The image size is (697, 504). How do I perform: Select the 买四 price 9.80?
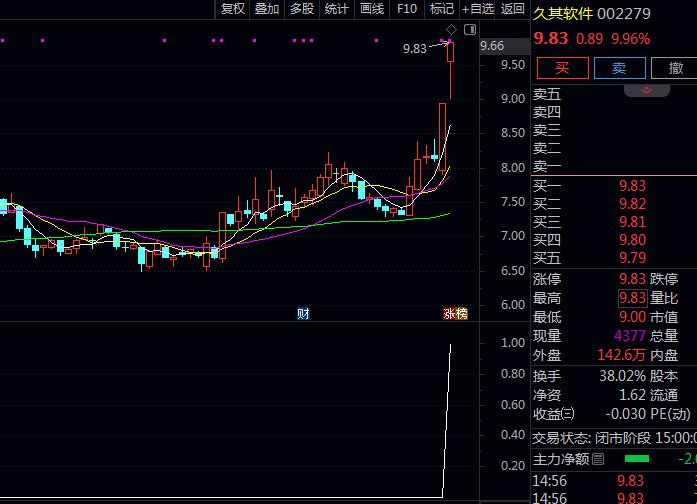click(632, 240)
